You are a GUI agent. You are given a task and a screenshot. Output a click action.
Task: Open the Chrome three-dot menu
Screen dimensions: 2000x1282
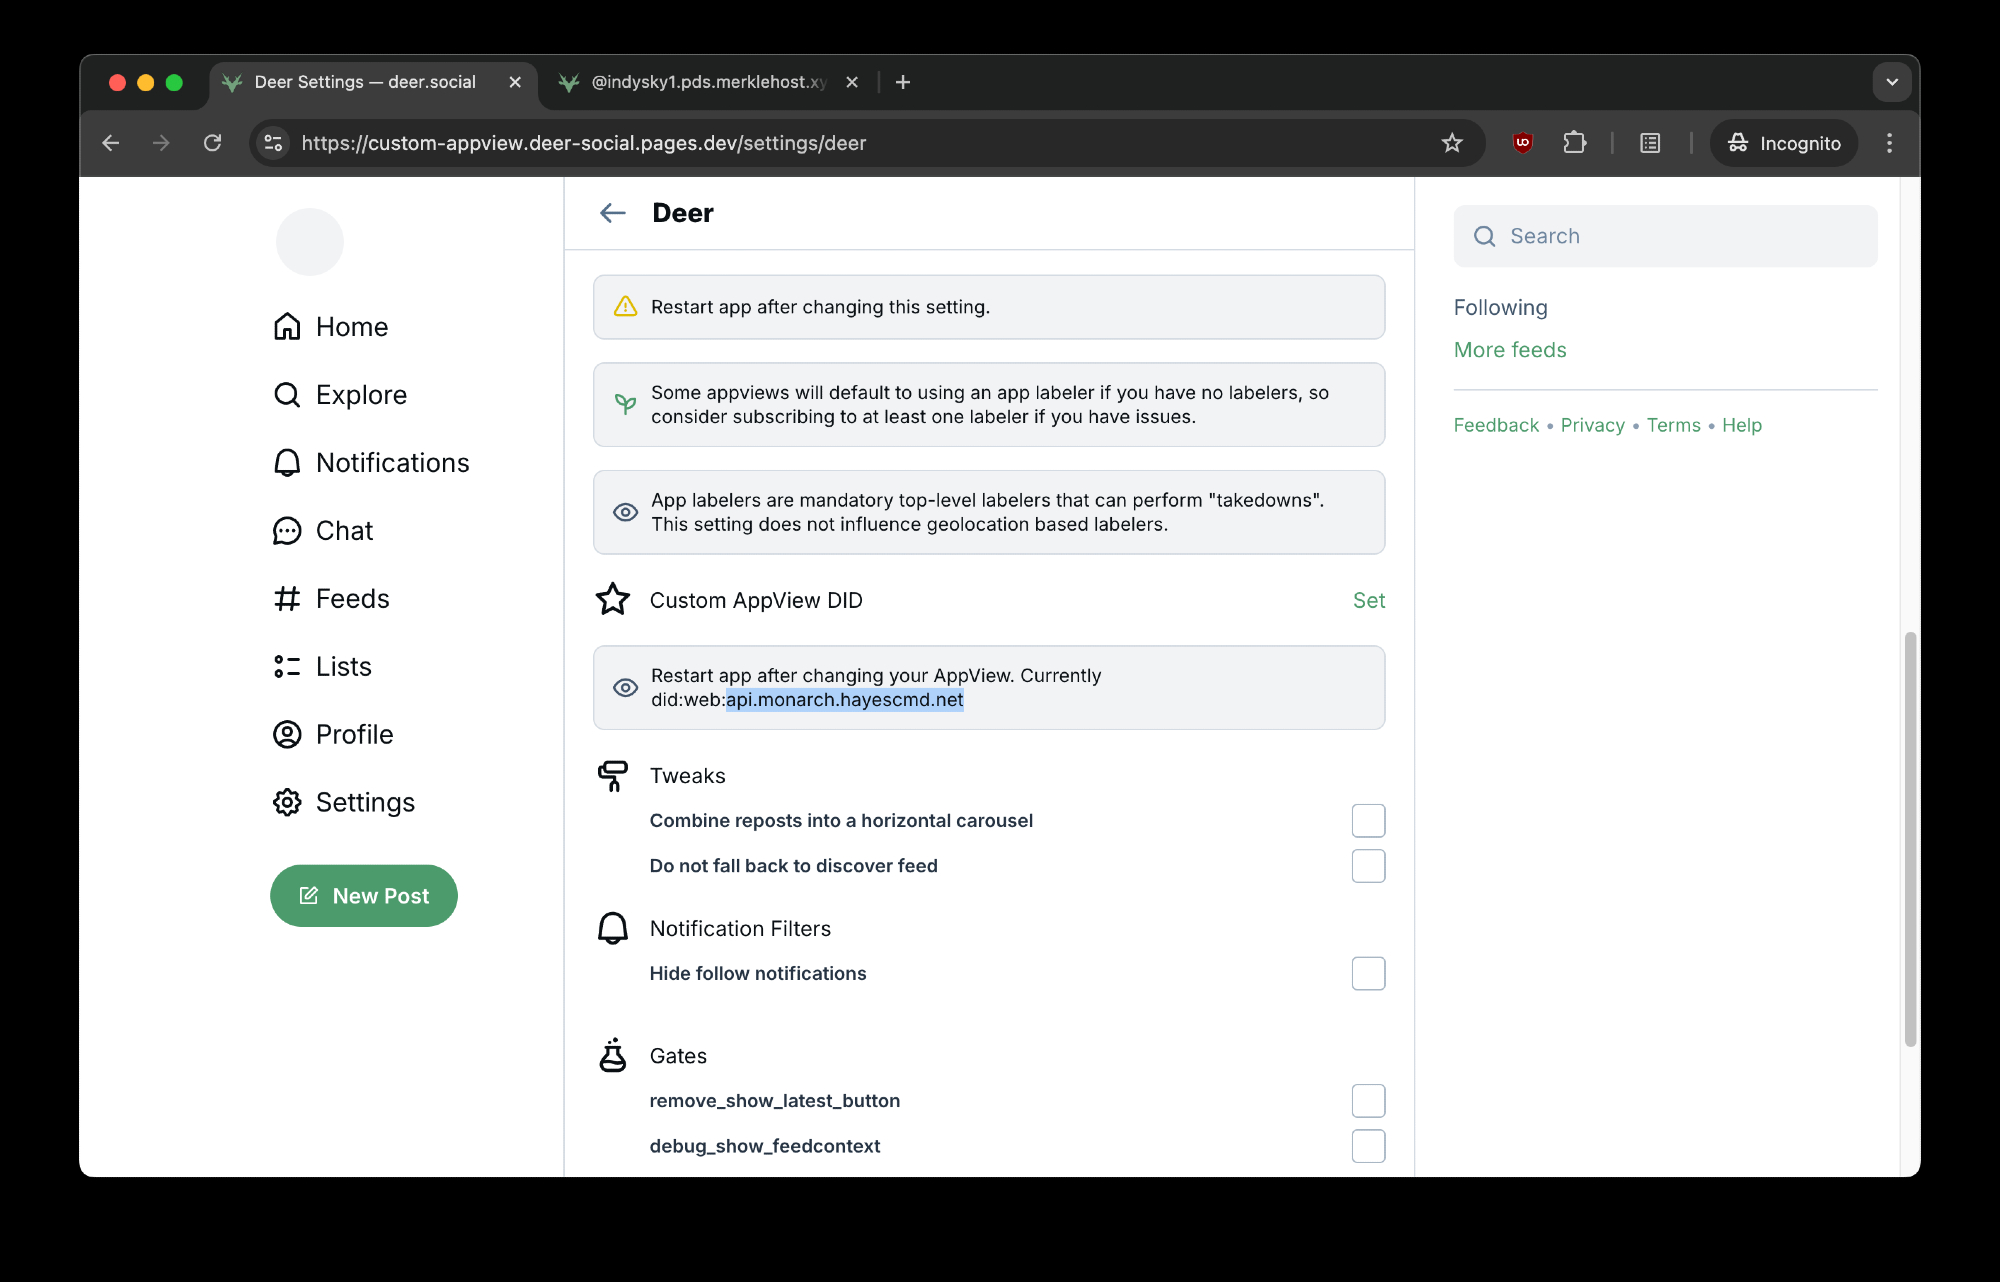[1889, 143]
